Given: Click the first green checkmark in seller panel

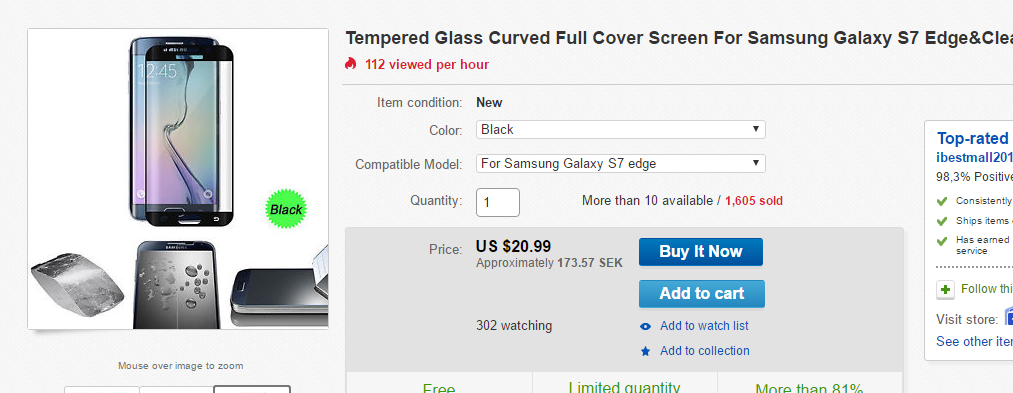Looking at the screenshot, I should [942, 201].
